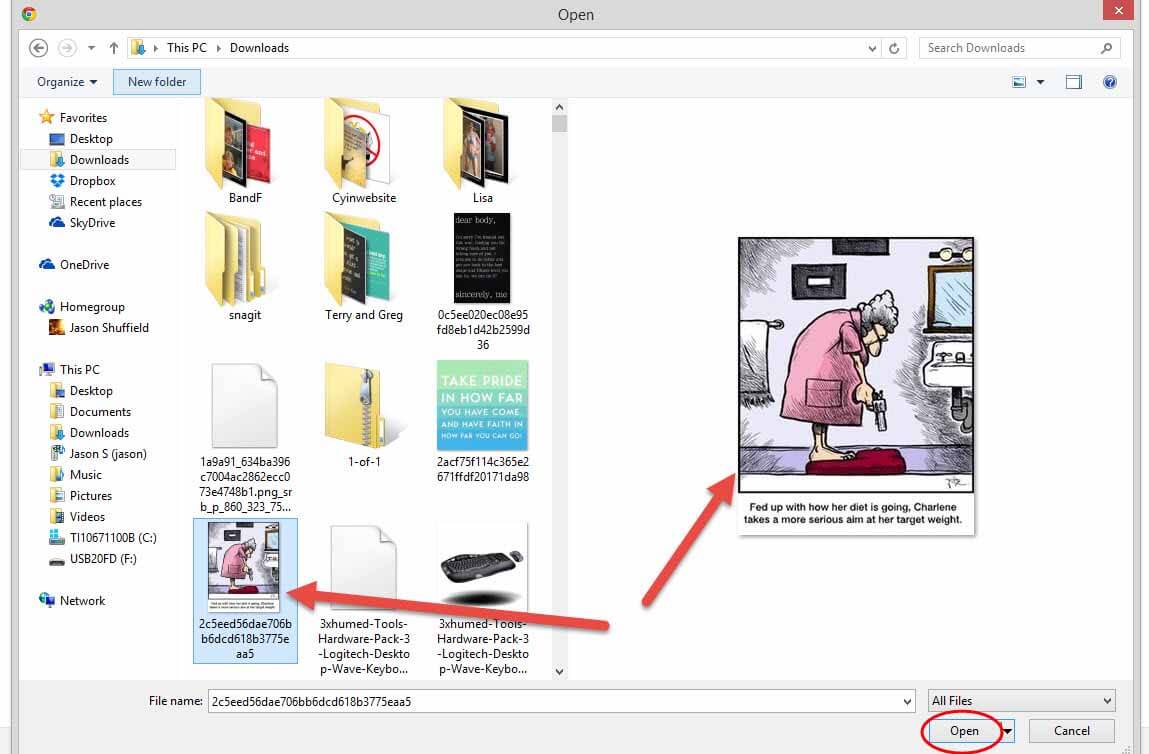Open the view options dropdown arrow
The image size is (1149, 754).
tap(1041, 82)
